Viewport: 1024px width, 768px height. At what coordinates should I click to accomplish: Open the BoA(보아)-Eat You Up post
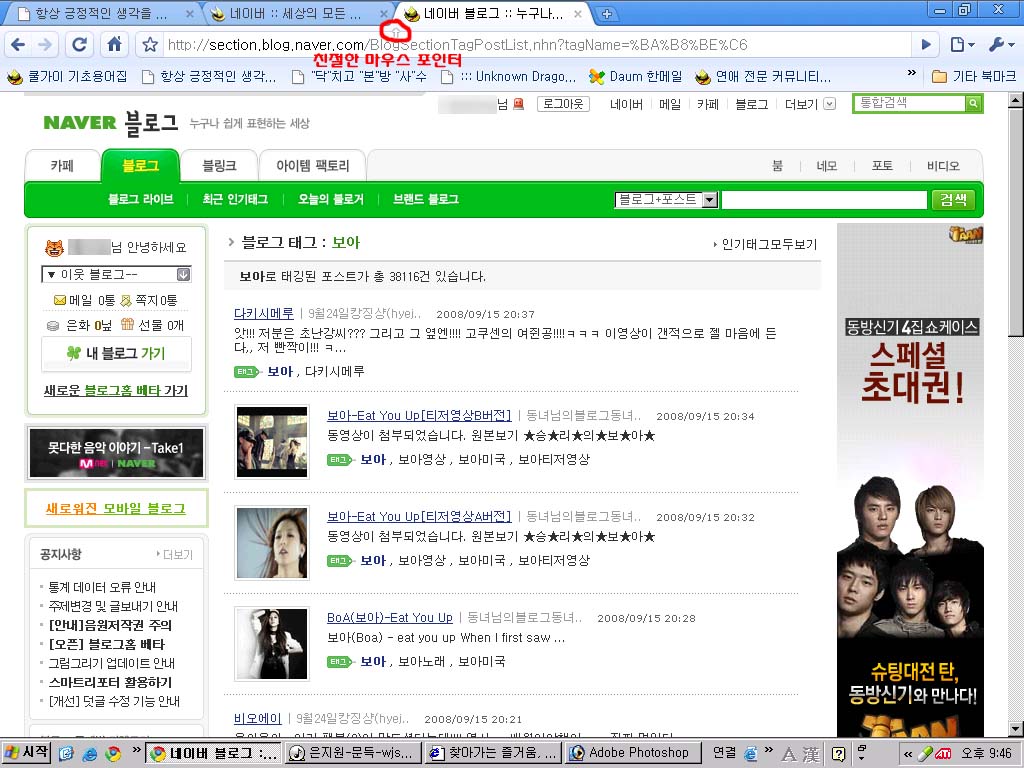tap(390, 618)
